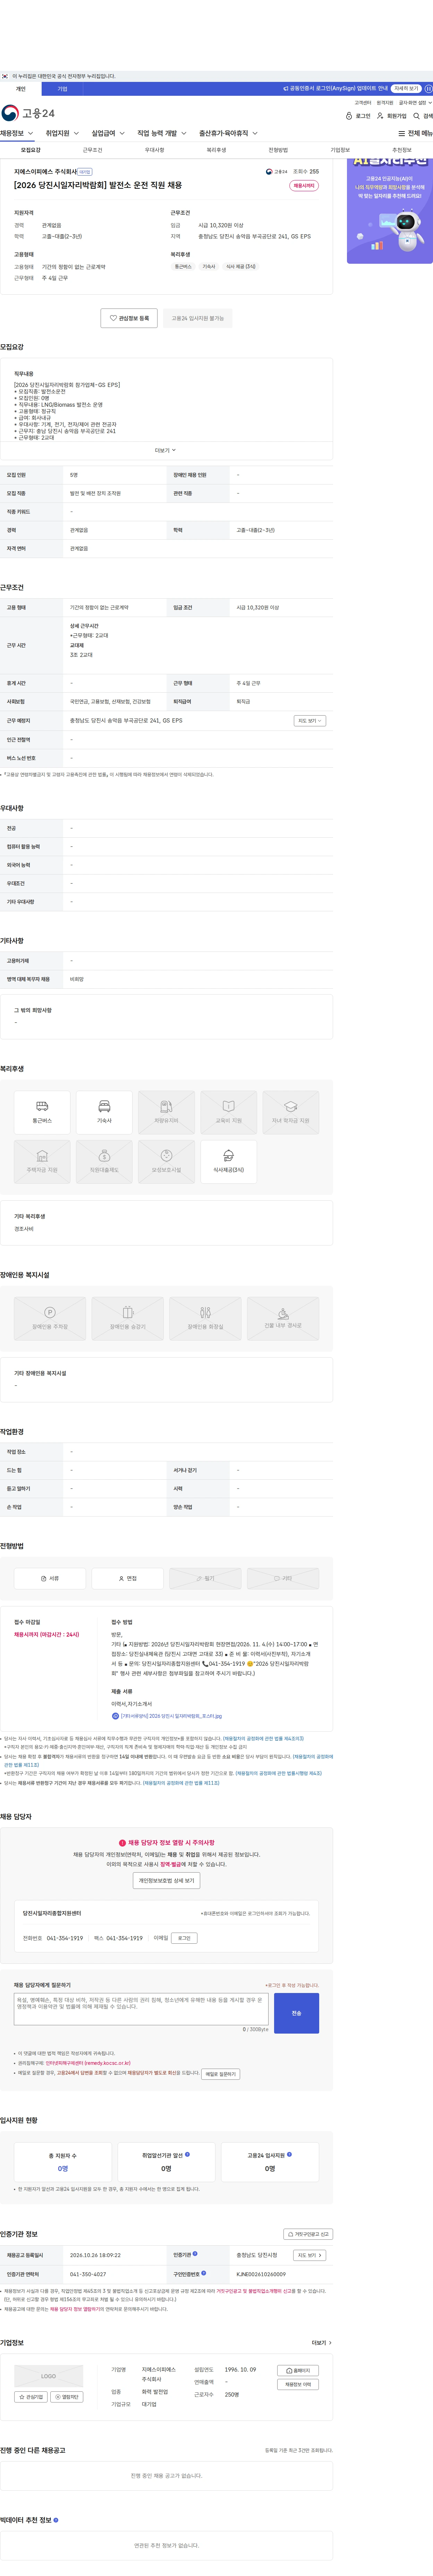Click the 자세히 보기 banner button
433x2576 pixels.
(406, 89)
